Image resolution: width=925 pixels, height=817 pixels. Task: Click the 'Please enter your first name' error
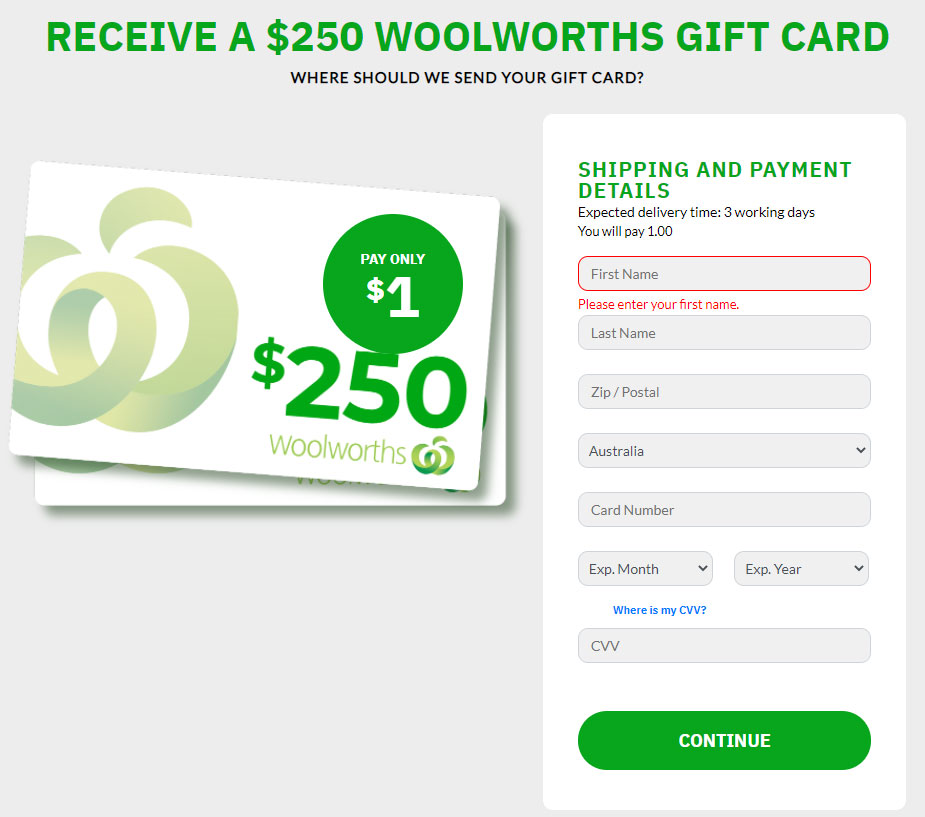click(658, 304)
